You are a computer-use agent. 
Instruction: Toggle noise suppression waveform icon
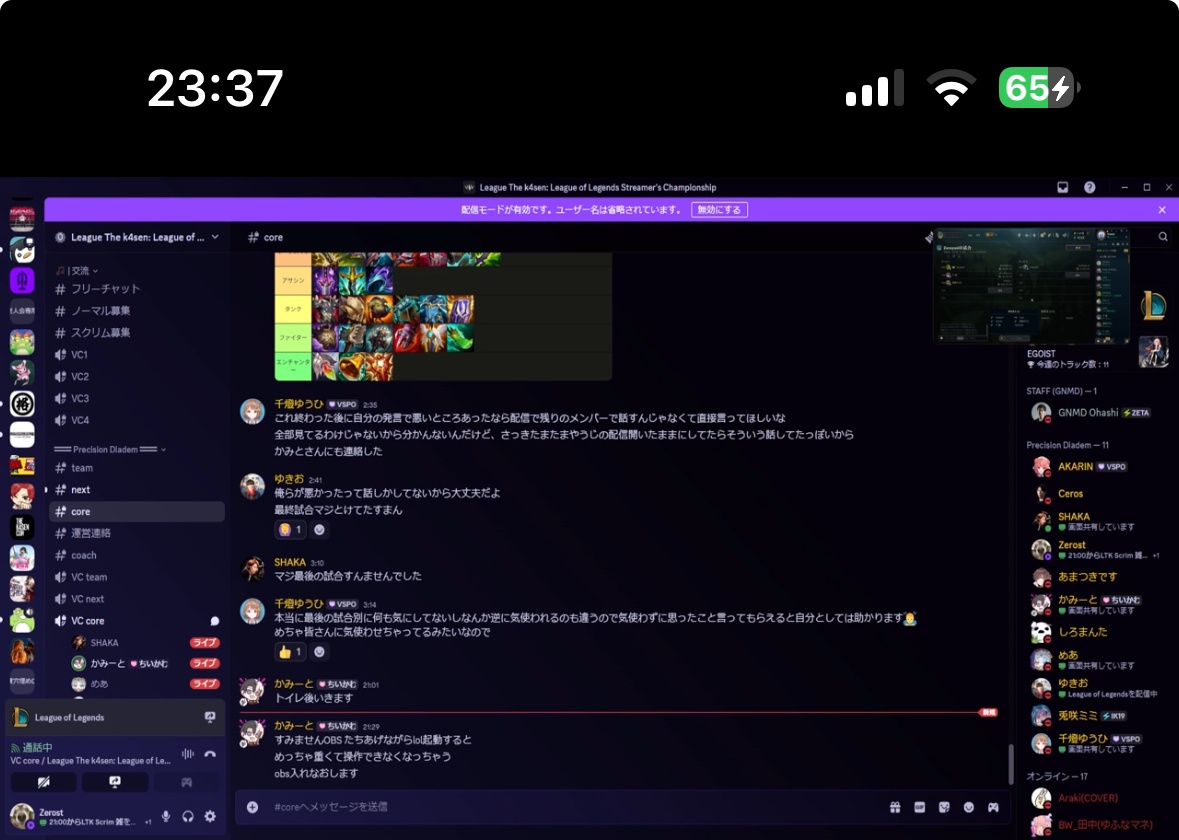click(x=187, y=754)
